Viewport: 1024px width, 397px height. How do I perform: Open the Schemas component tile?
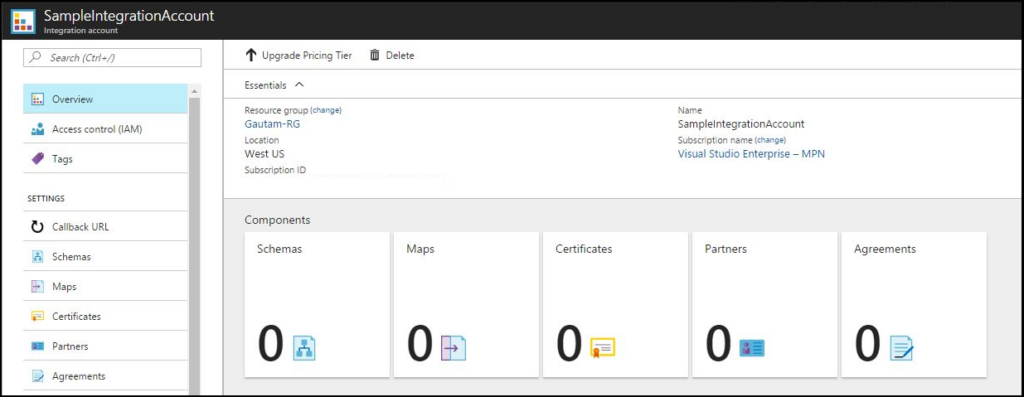pyautogui.click(x=317, y=304)
